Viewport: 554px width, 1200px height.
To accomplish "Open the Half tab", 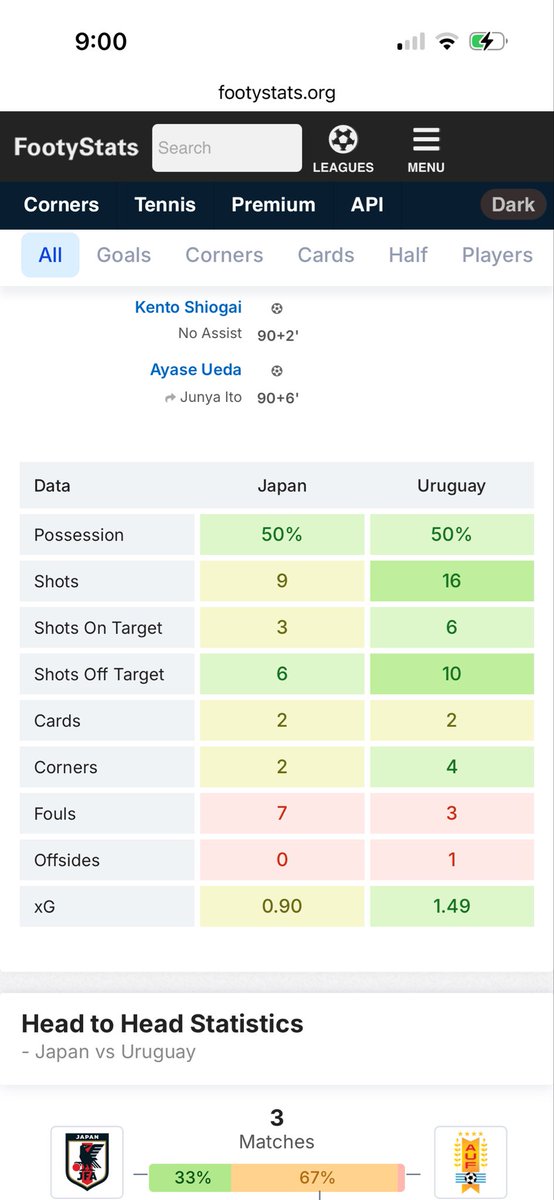I will [x=408, y=255].
